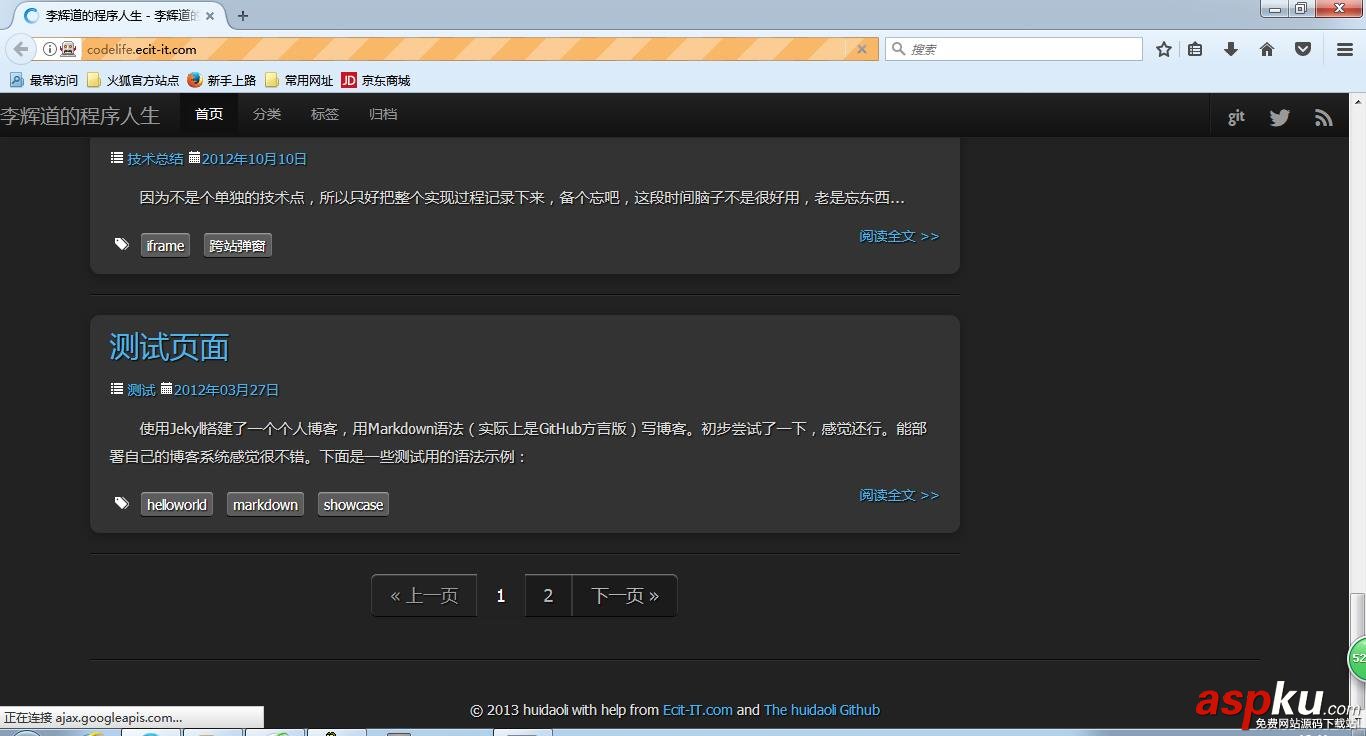This screenshot has width=1366, height=736.
Task: Open the Downloads icon in browser toolbar
Action: coord(1231,48)
